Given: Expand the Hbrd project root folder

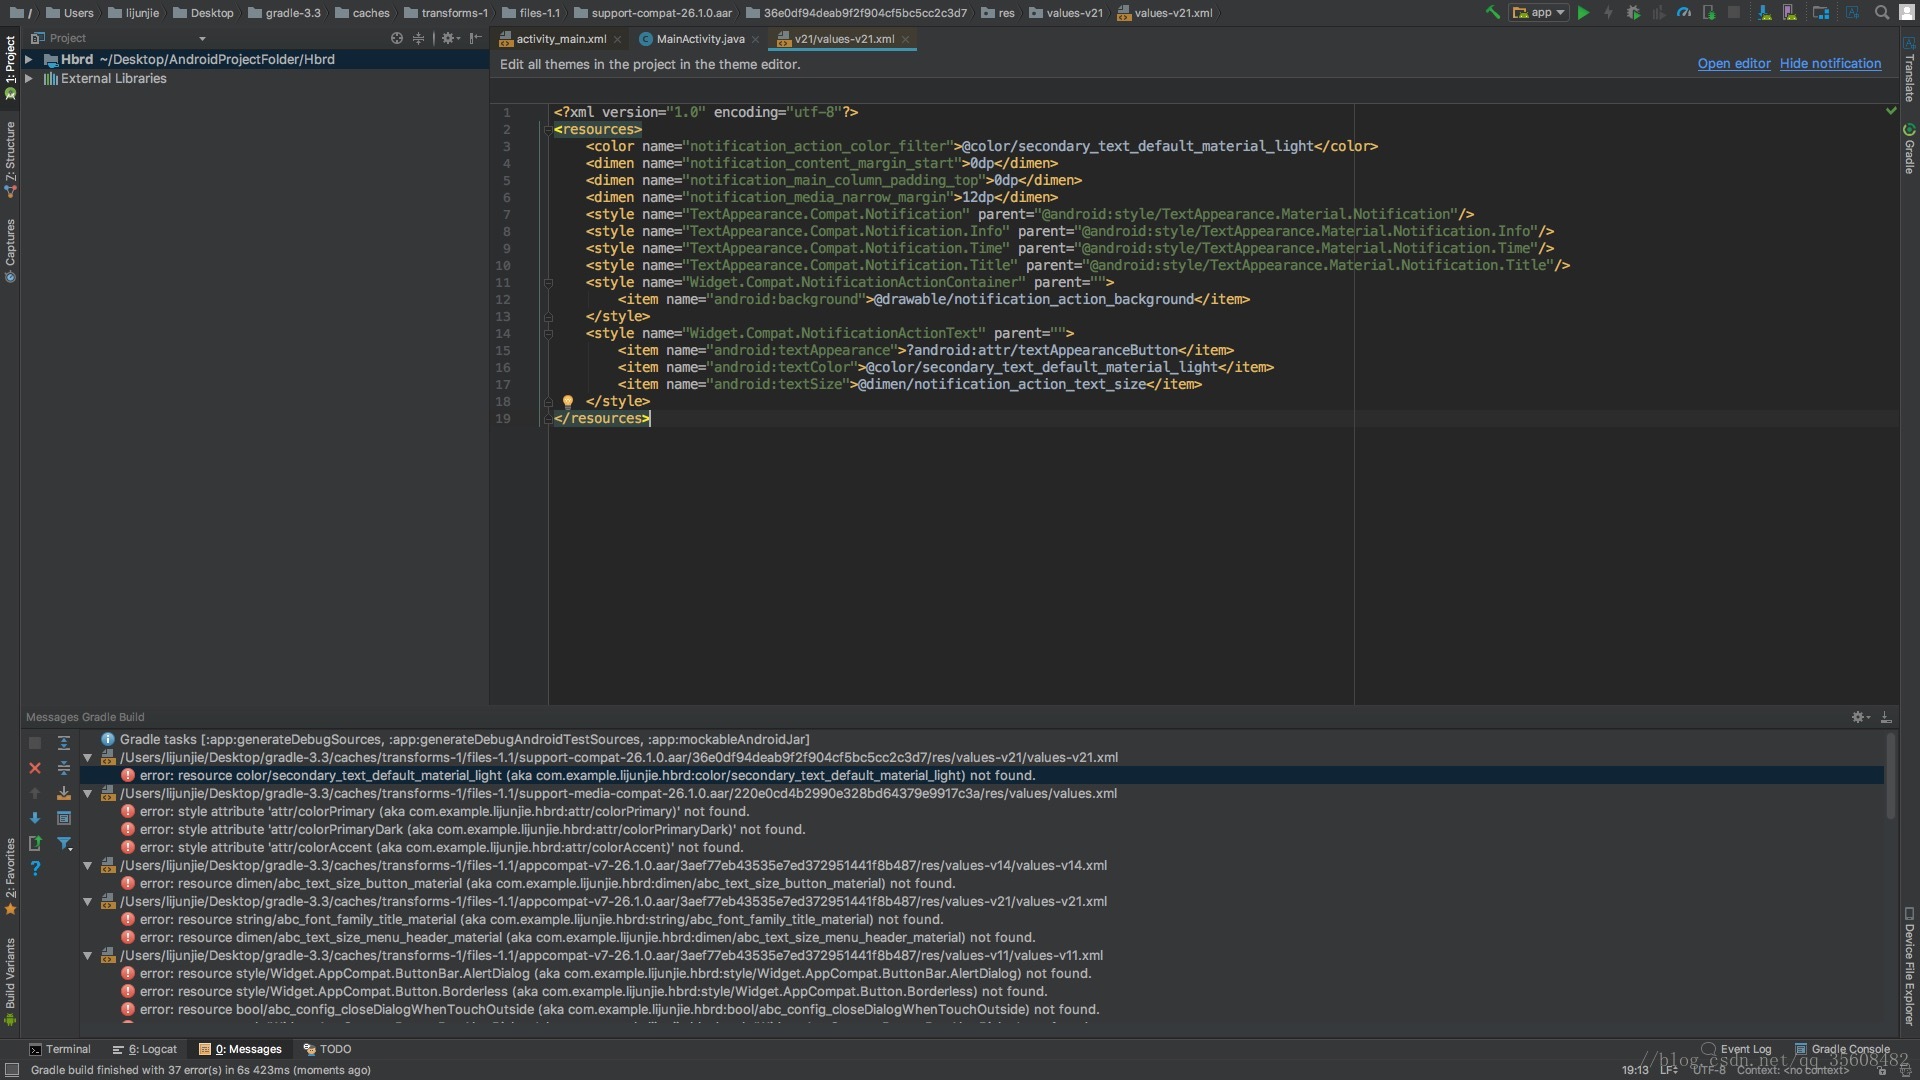Looking at the screenshot, I should 29,59.
